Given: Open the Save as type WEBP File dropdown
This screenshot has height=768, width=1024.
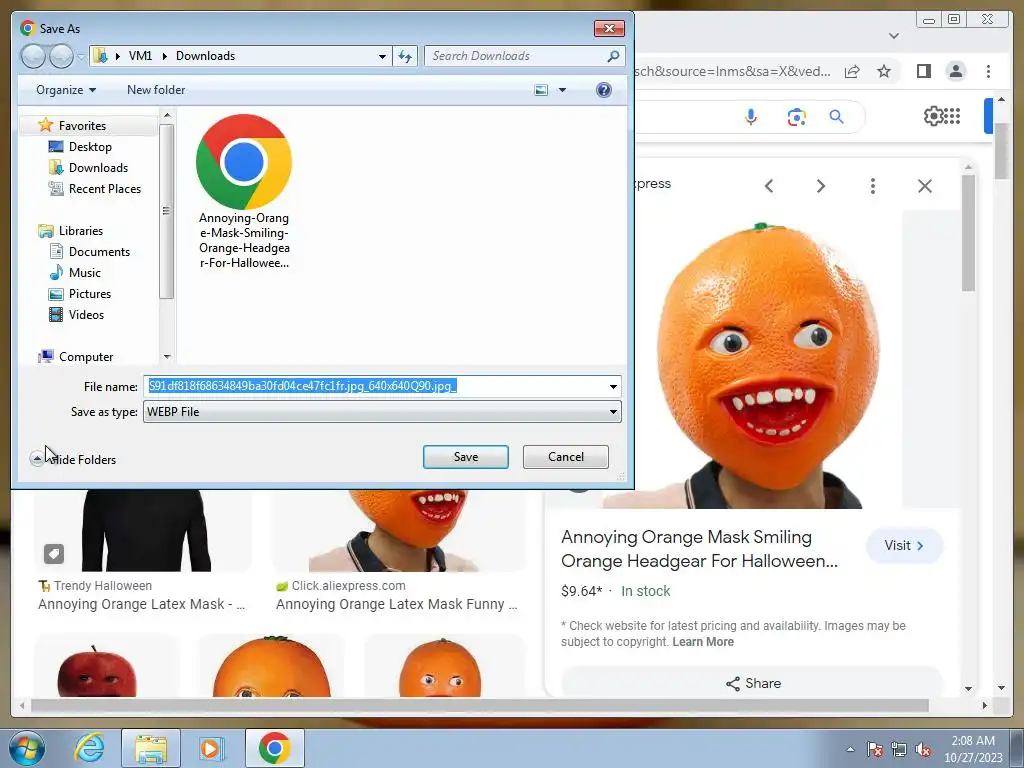Looking at the screenshot, I should click(x=382, y=412).
